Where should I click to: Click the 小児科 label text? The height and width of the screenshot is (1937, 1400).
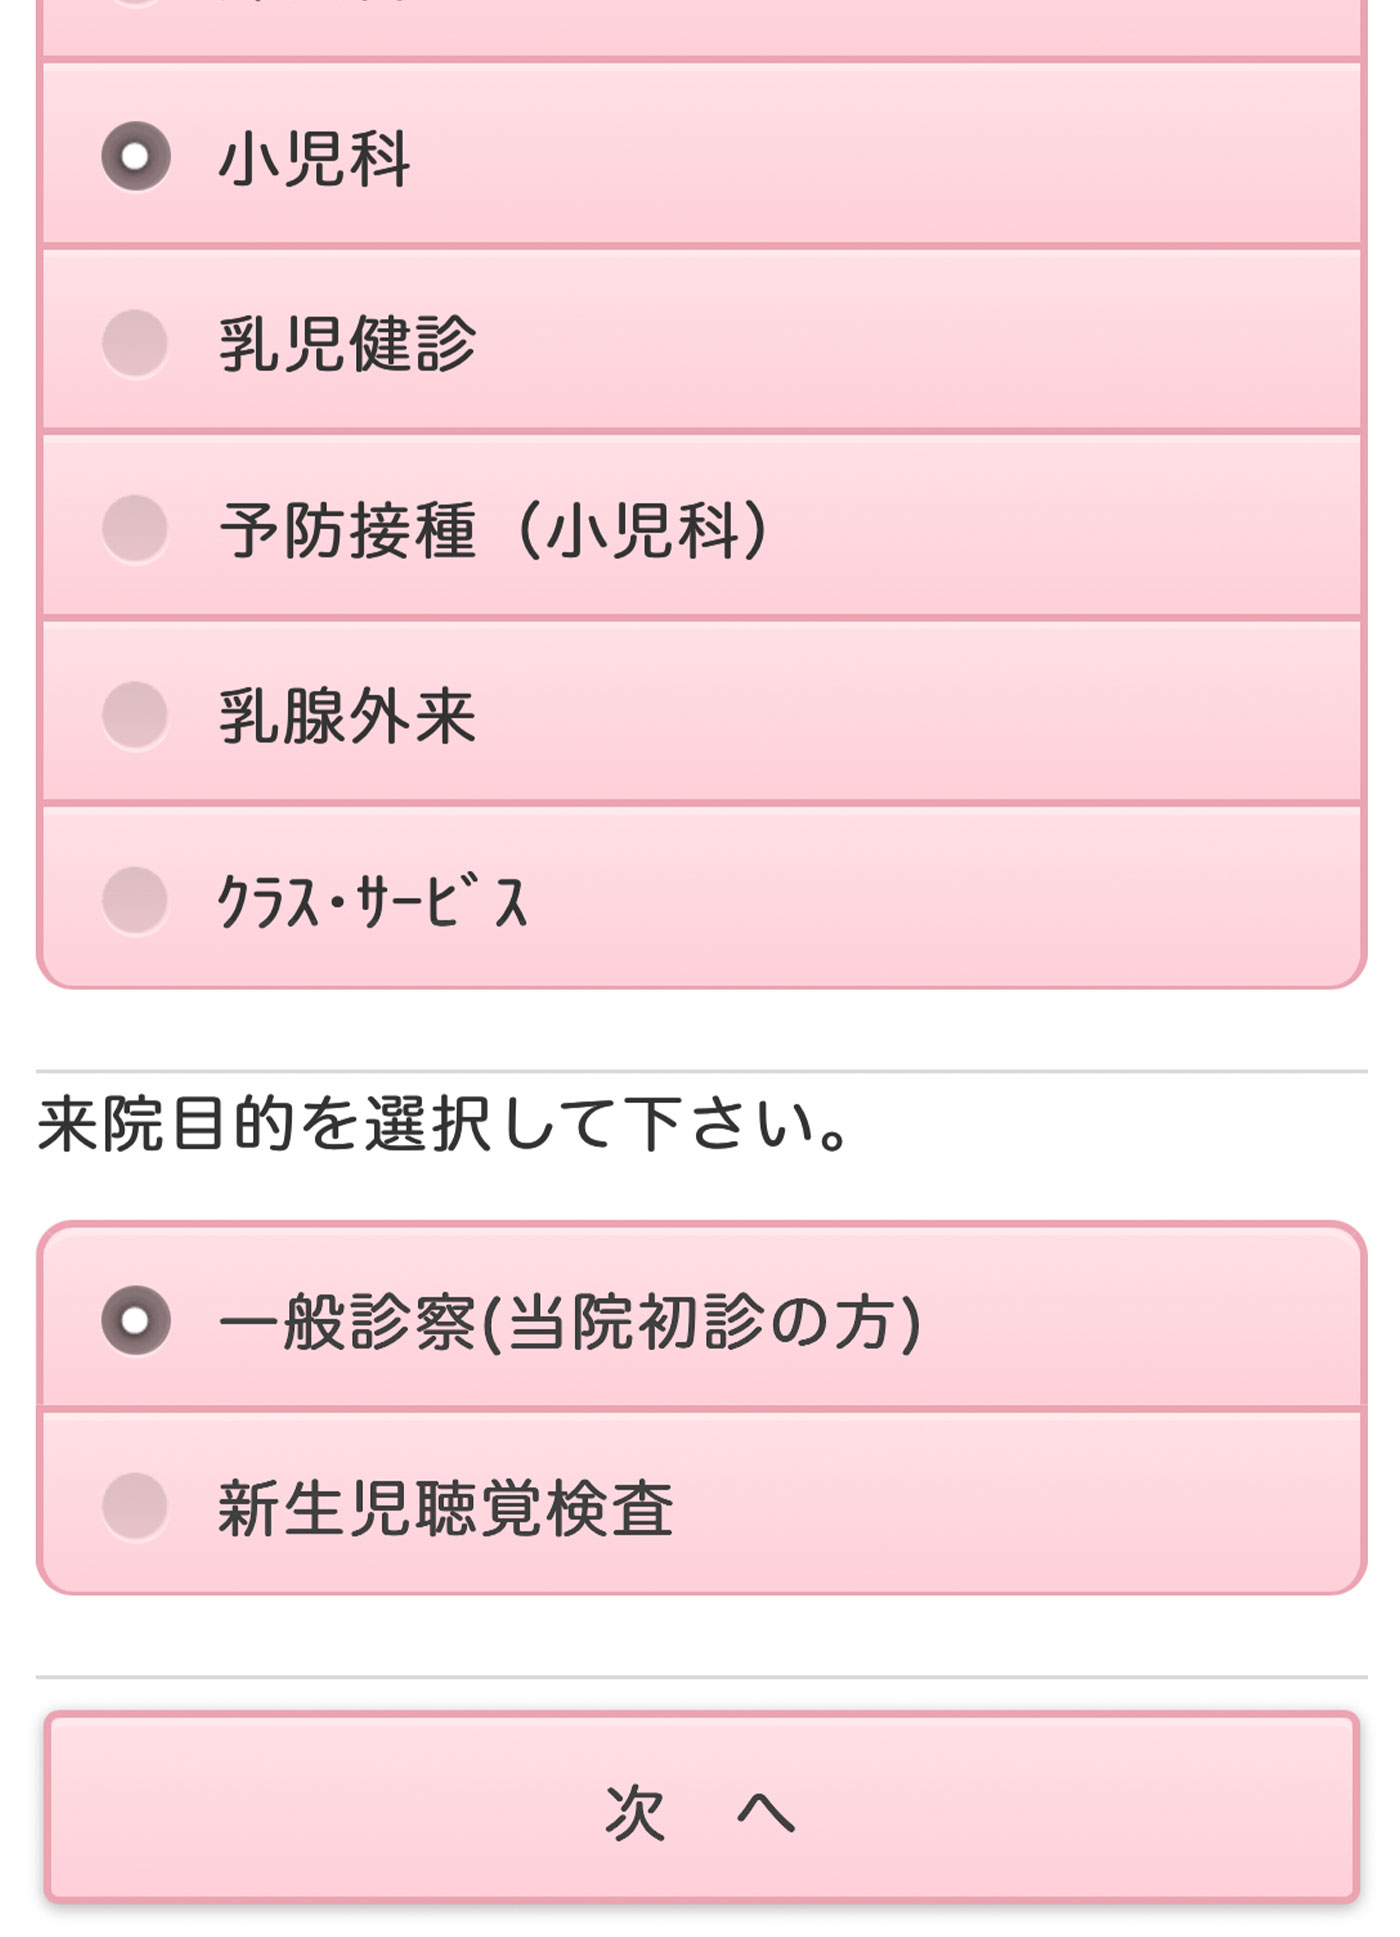314,159
